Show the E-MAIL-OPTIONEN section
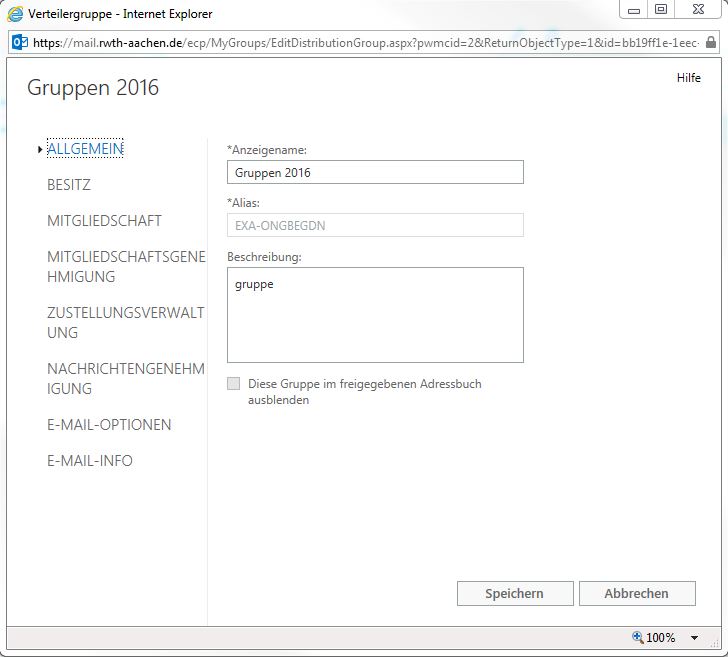The height and width of the screenshot is (657, 728). [109, 425]
